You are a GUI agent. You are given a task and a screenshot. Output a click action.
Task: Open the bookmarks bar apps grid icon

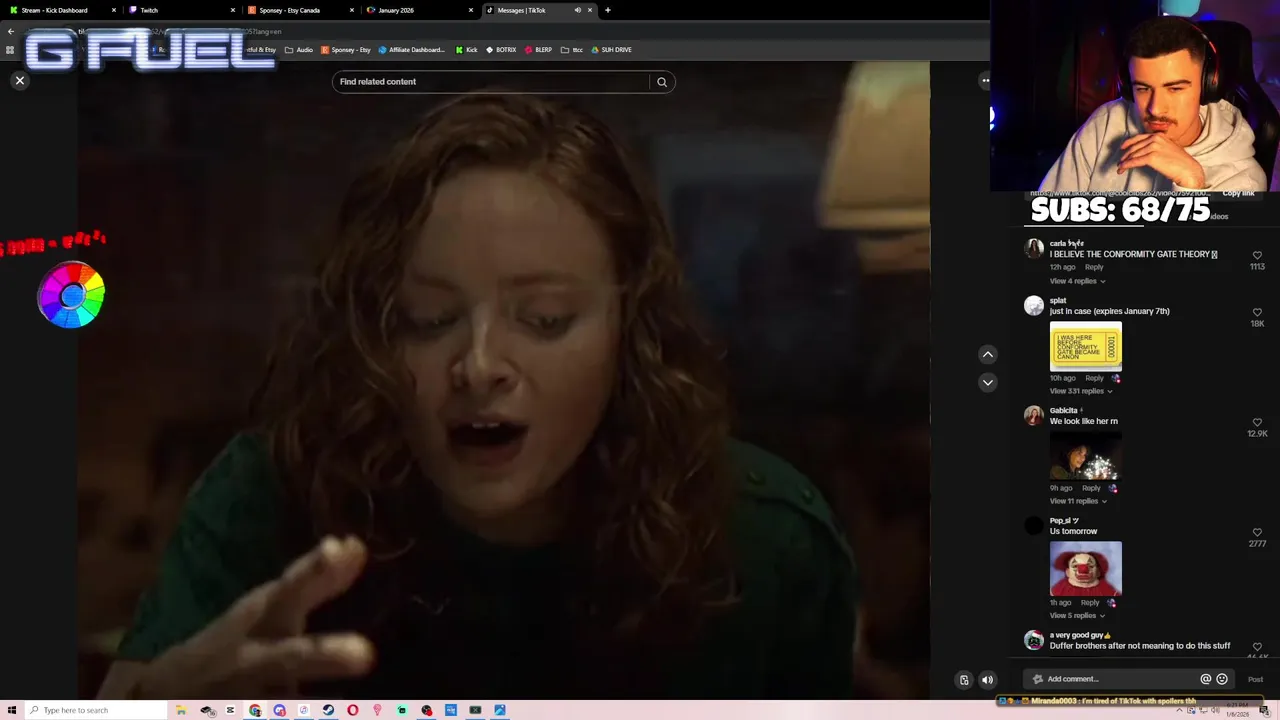10,50
